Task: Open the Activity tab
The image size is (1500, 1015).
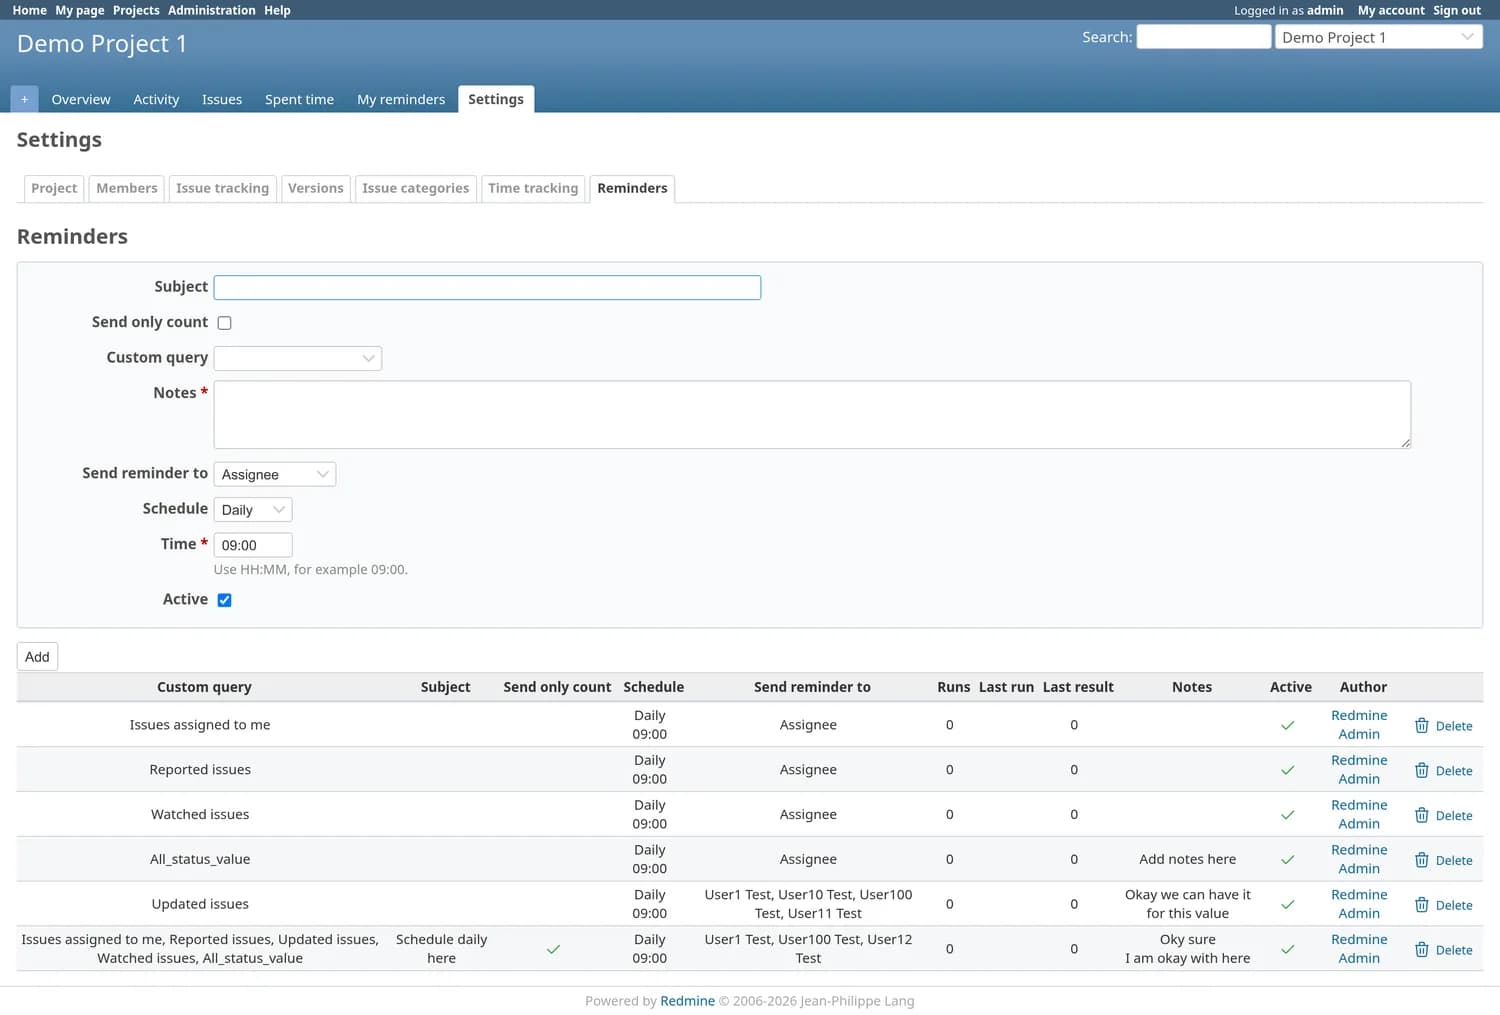Action: pos(156,99)
